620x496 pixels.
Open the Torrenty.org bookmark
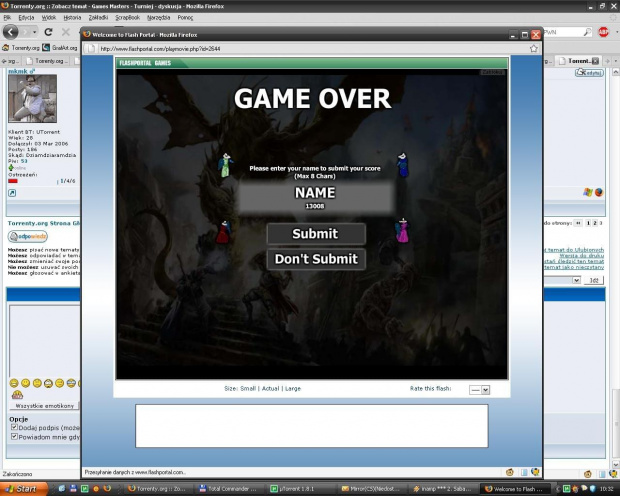tap(21, 47)
